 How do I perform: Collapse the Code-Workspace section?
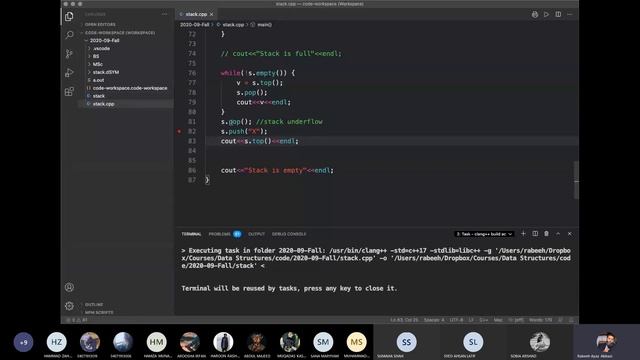(120, 33)
